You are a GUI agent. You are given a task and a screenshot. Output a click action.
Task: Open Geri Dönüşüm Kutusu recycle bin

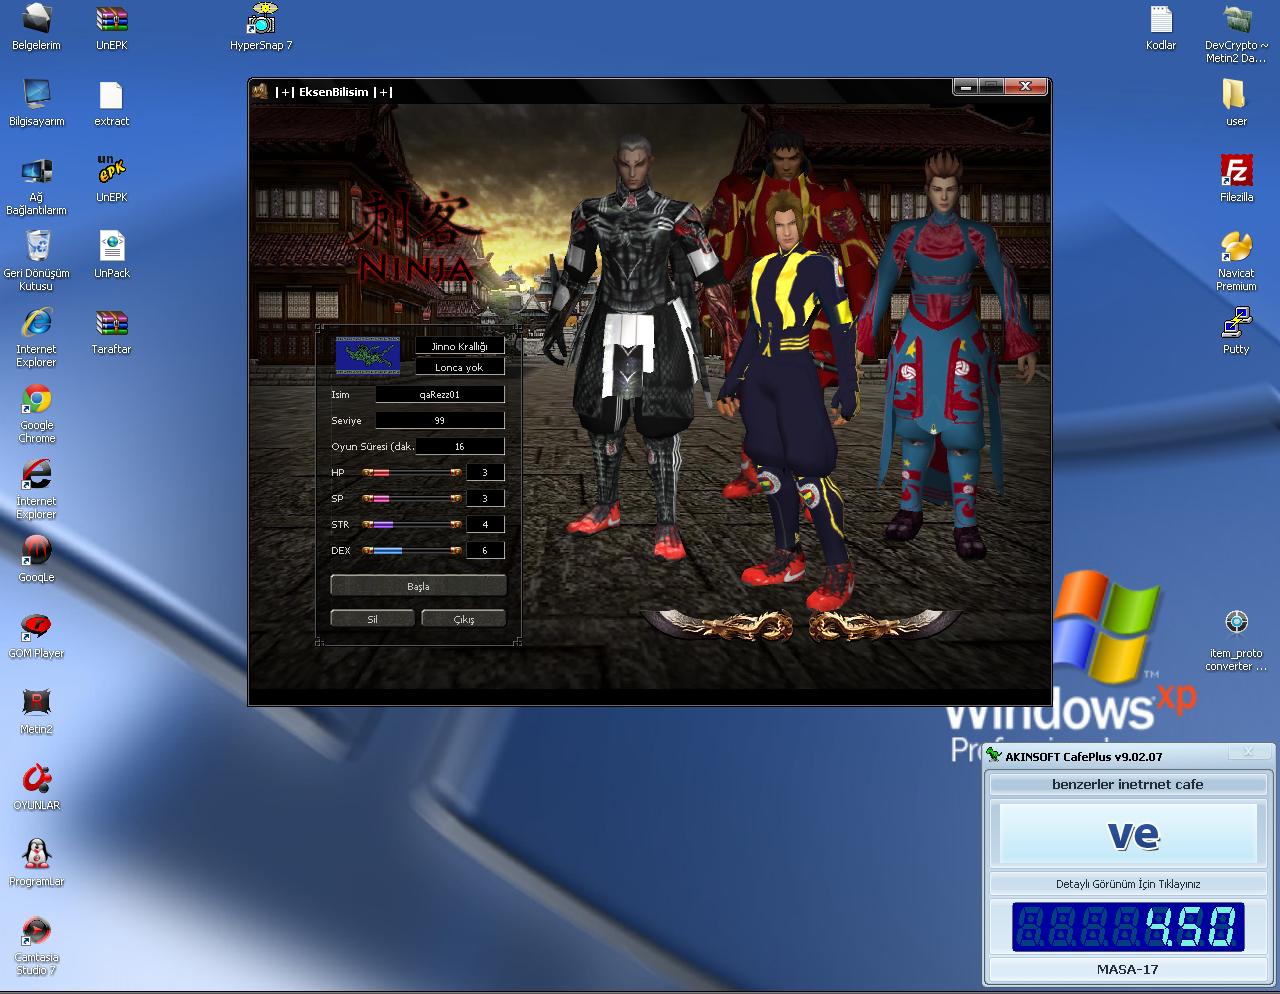(36, 261)
